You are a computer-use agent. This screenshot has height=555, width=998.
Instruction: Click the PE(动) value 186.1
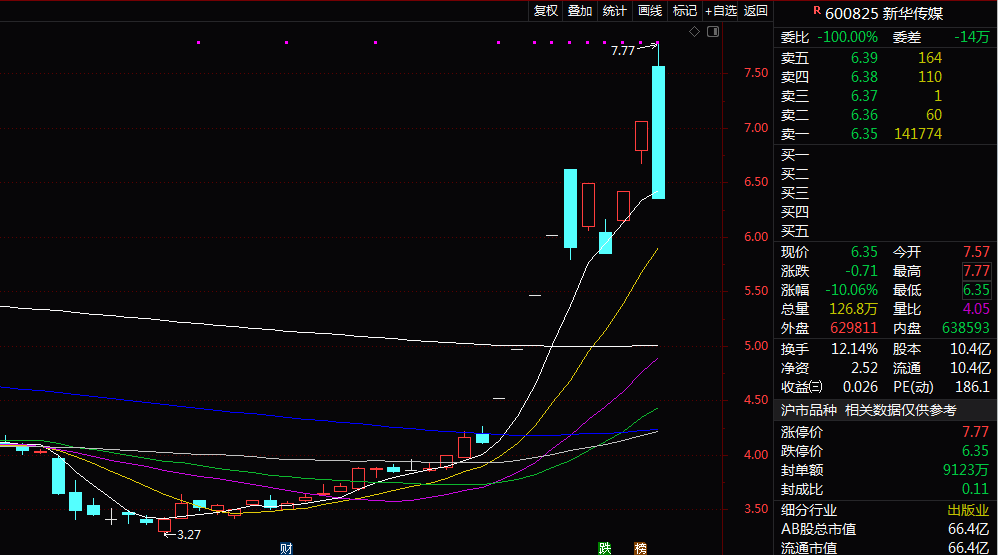(x=973, y=387)
